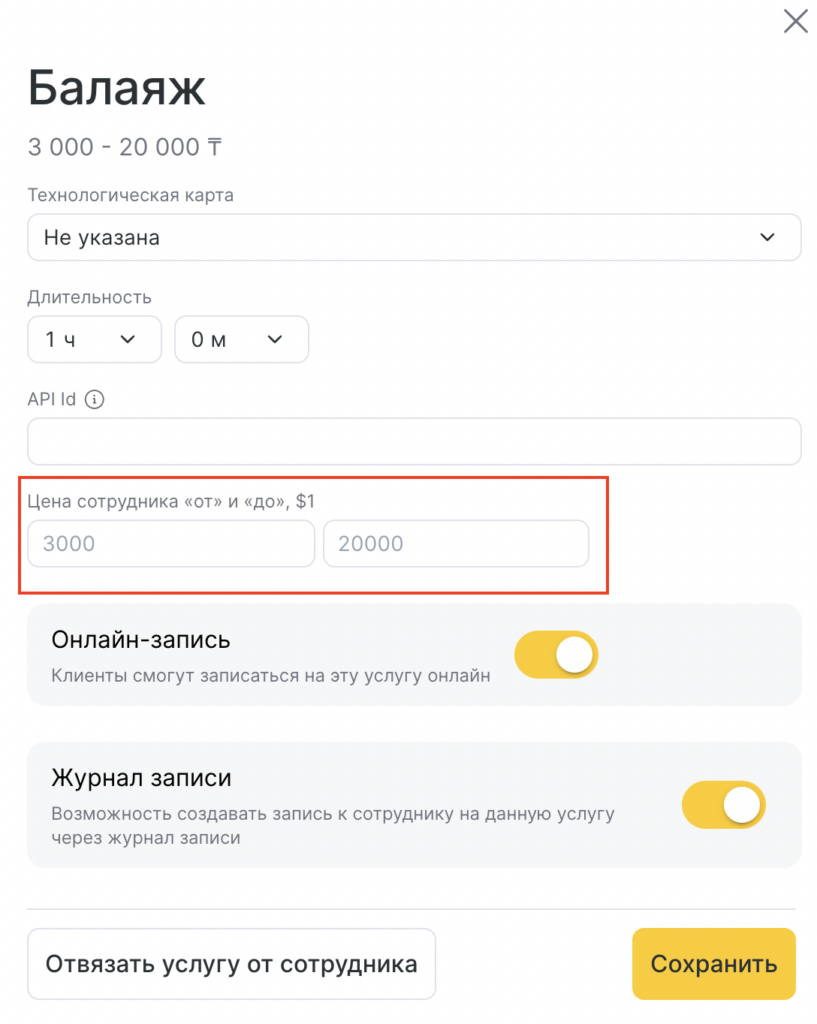Expand the "1 ч" duration dropdown
The width and height of the screenshot is (817, 1024).
pos(94,340)
